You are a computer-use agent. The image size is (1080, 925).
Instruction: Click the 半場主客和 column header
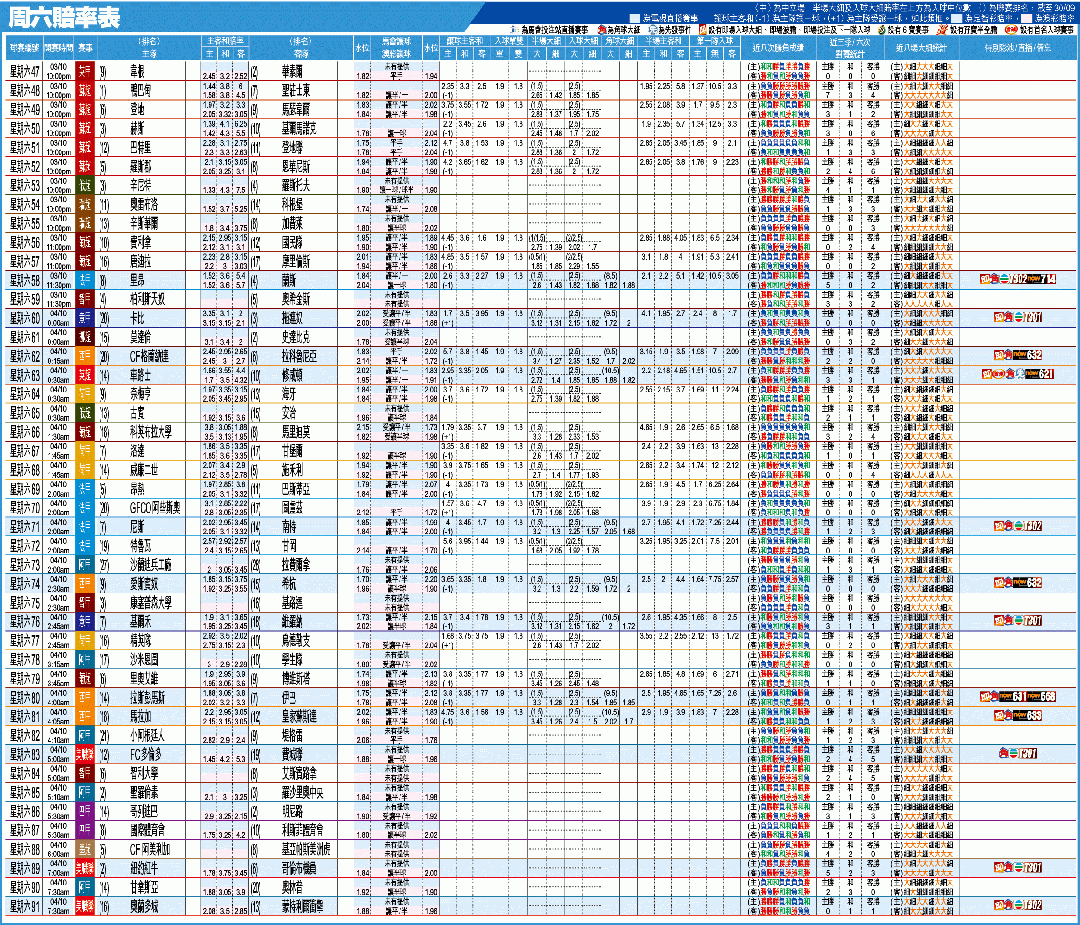[x=663, y=41]
